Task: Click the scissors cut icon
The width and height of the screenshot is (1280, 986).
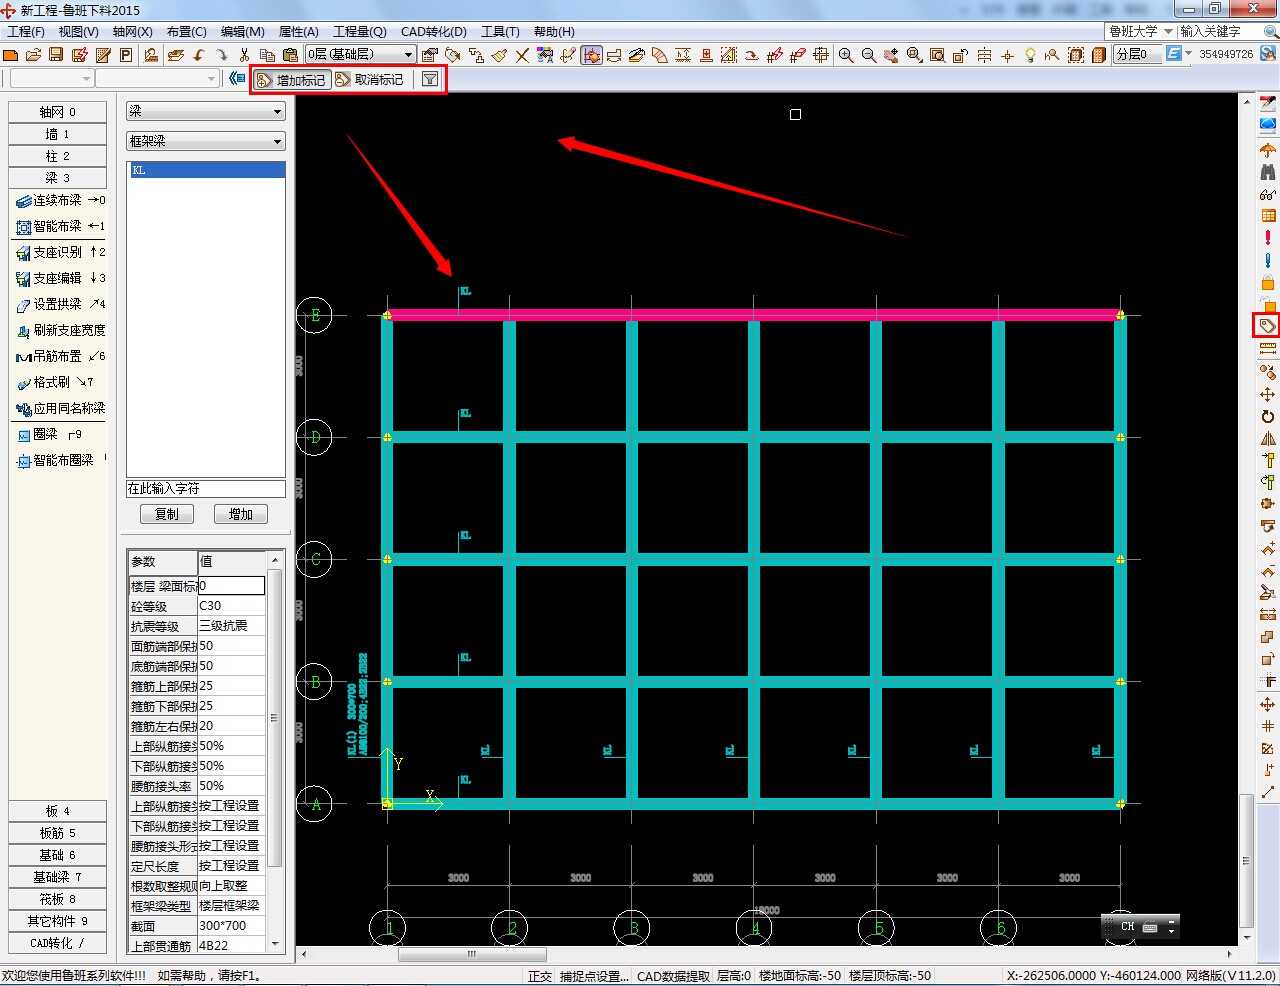Action: tap(244, 55)
